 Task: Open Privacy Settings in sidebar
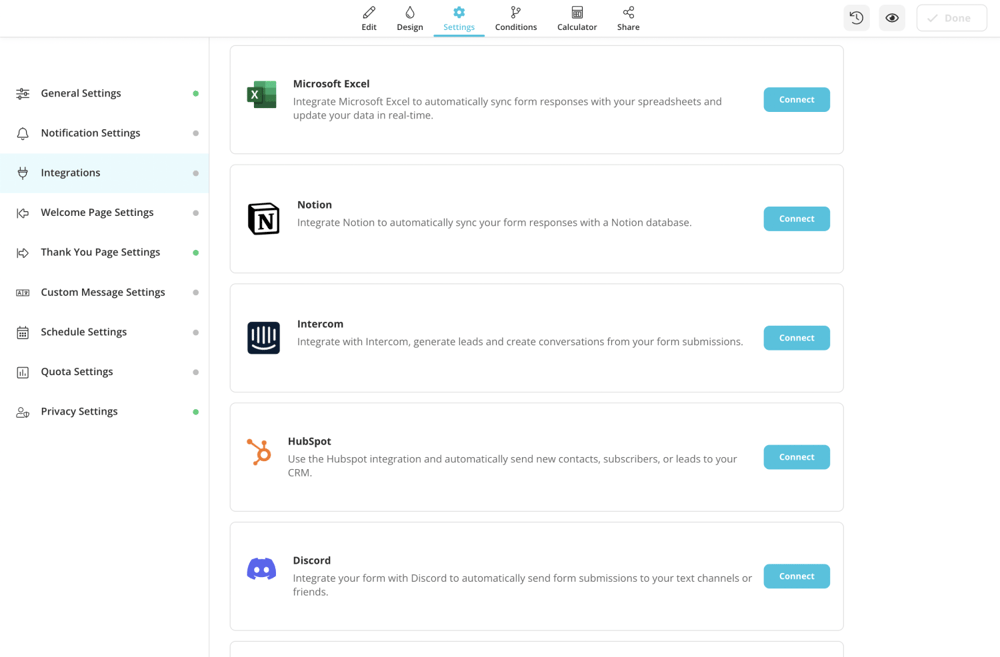pyautogui.click(x=79, y=411)
